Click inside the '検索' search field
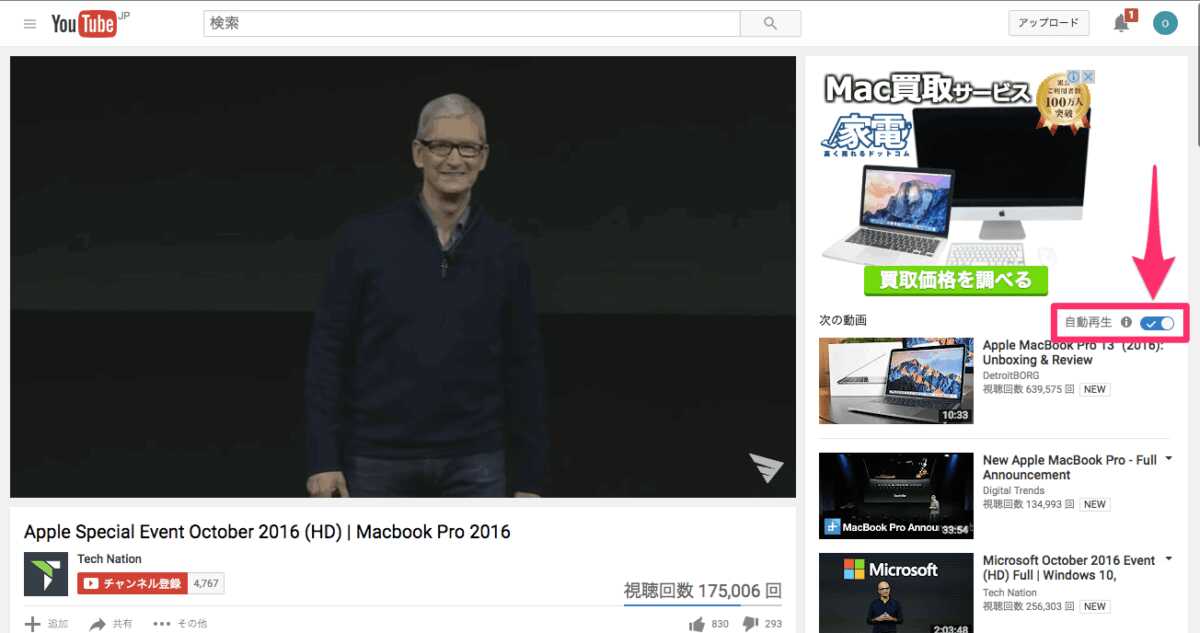Screen dimensions: 1200x633 point(470,24)
